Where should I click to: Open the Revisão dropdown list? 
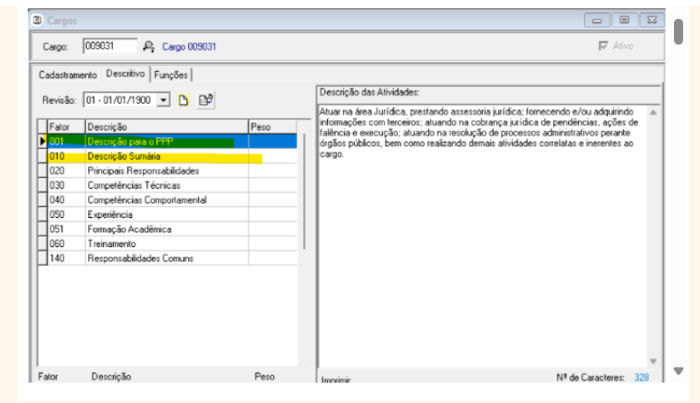coord(164,101)
